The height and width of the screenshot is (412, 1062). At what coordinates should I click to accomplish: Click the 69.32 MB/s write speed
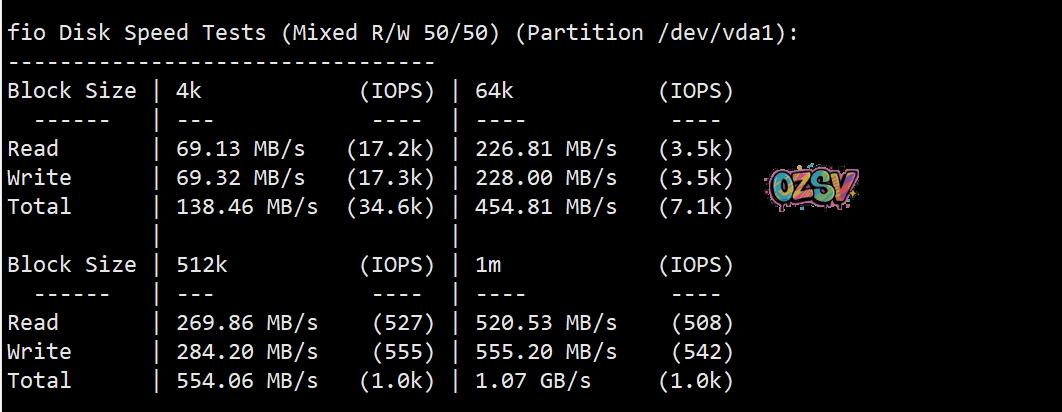pos(240,178)
